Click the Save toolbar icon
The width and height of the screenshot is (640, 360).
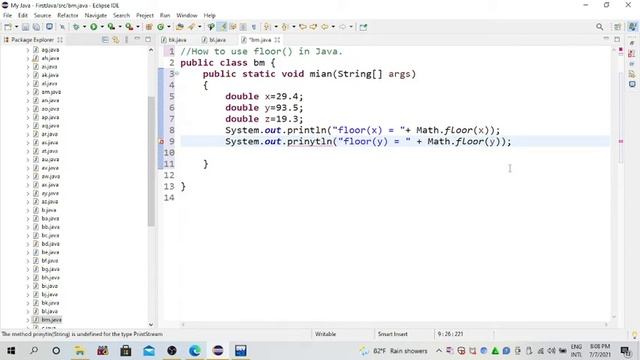25,27
